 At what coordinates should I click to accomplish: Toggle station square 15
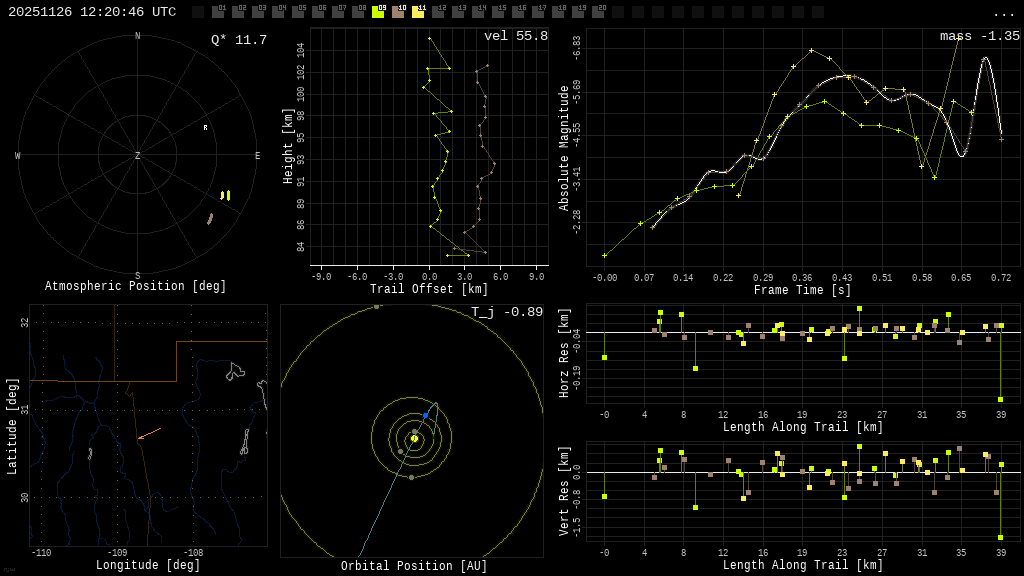tap(498, 12)
